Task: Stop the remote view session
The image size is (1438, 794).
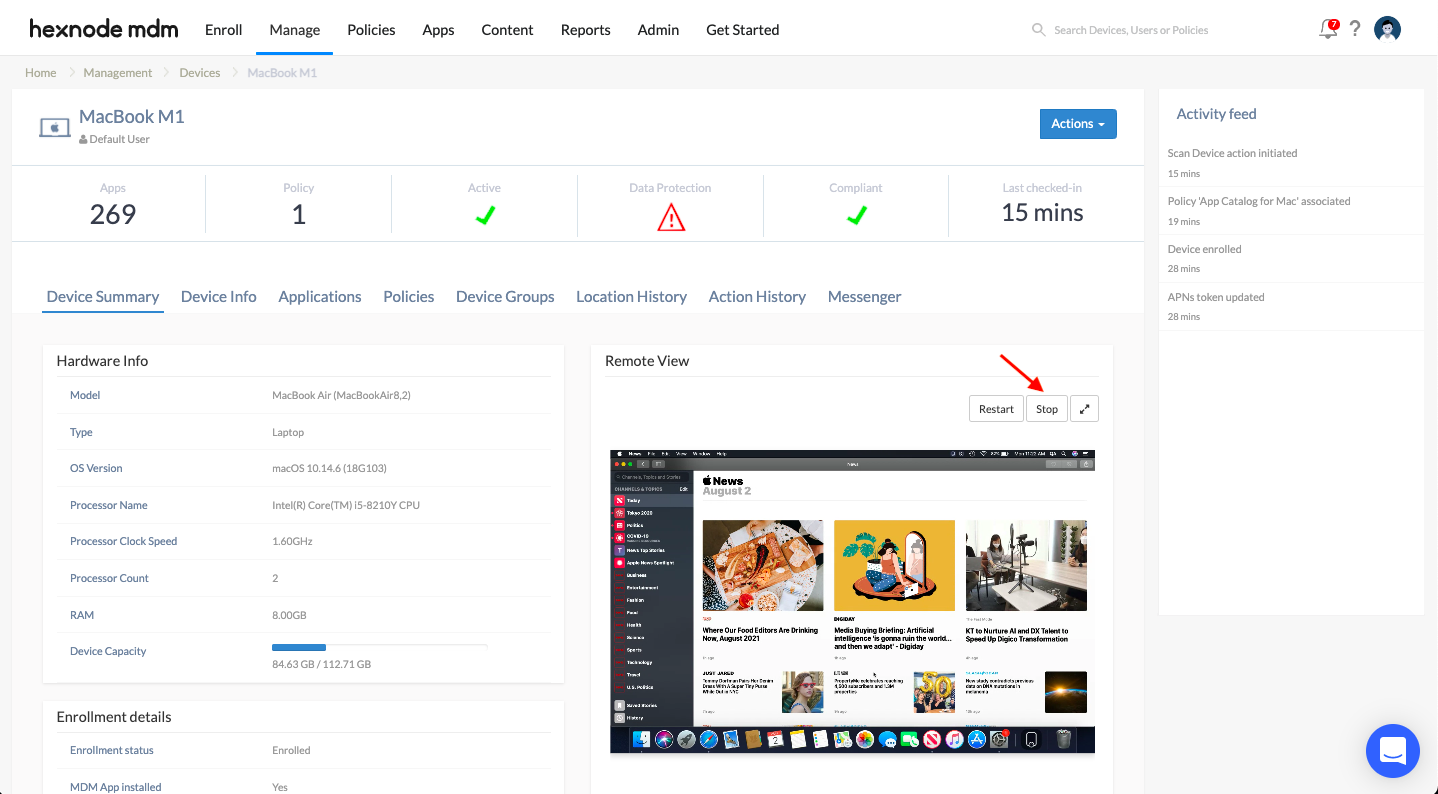Action: pyautogui.click(x=1046, y=408)
